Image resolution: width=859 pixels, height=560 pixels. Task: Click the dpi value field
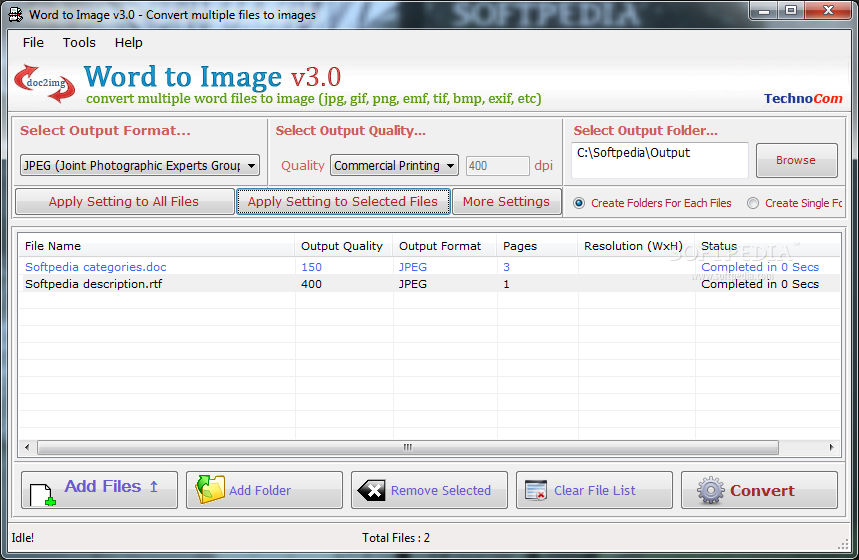click(497, 166)
